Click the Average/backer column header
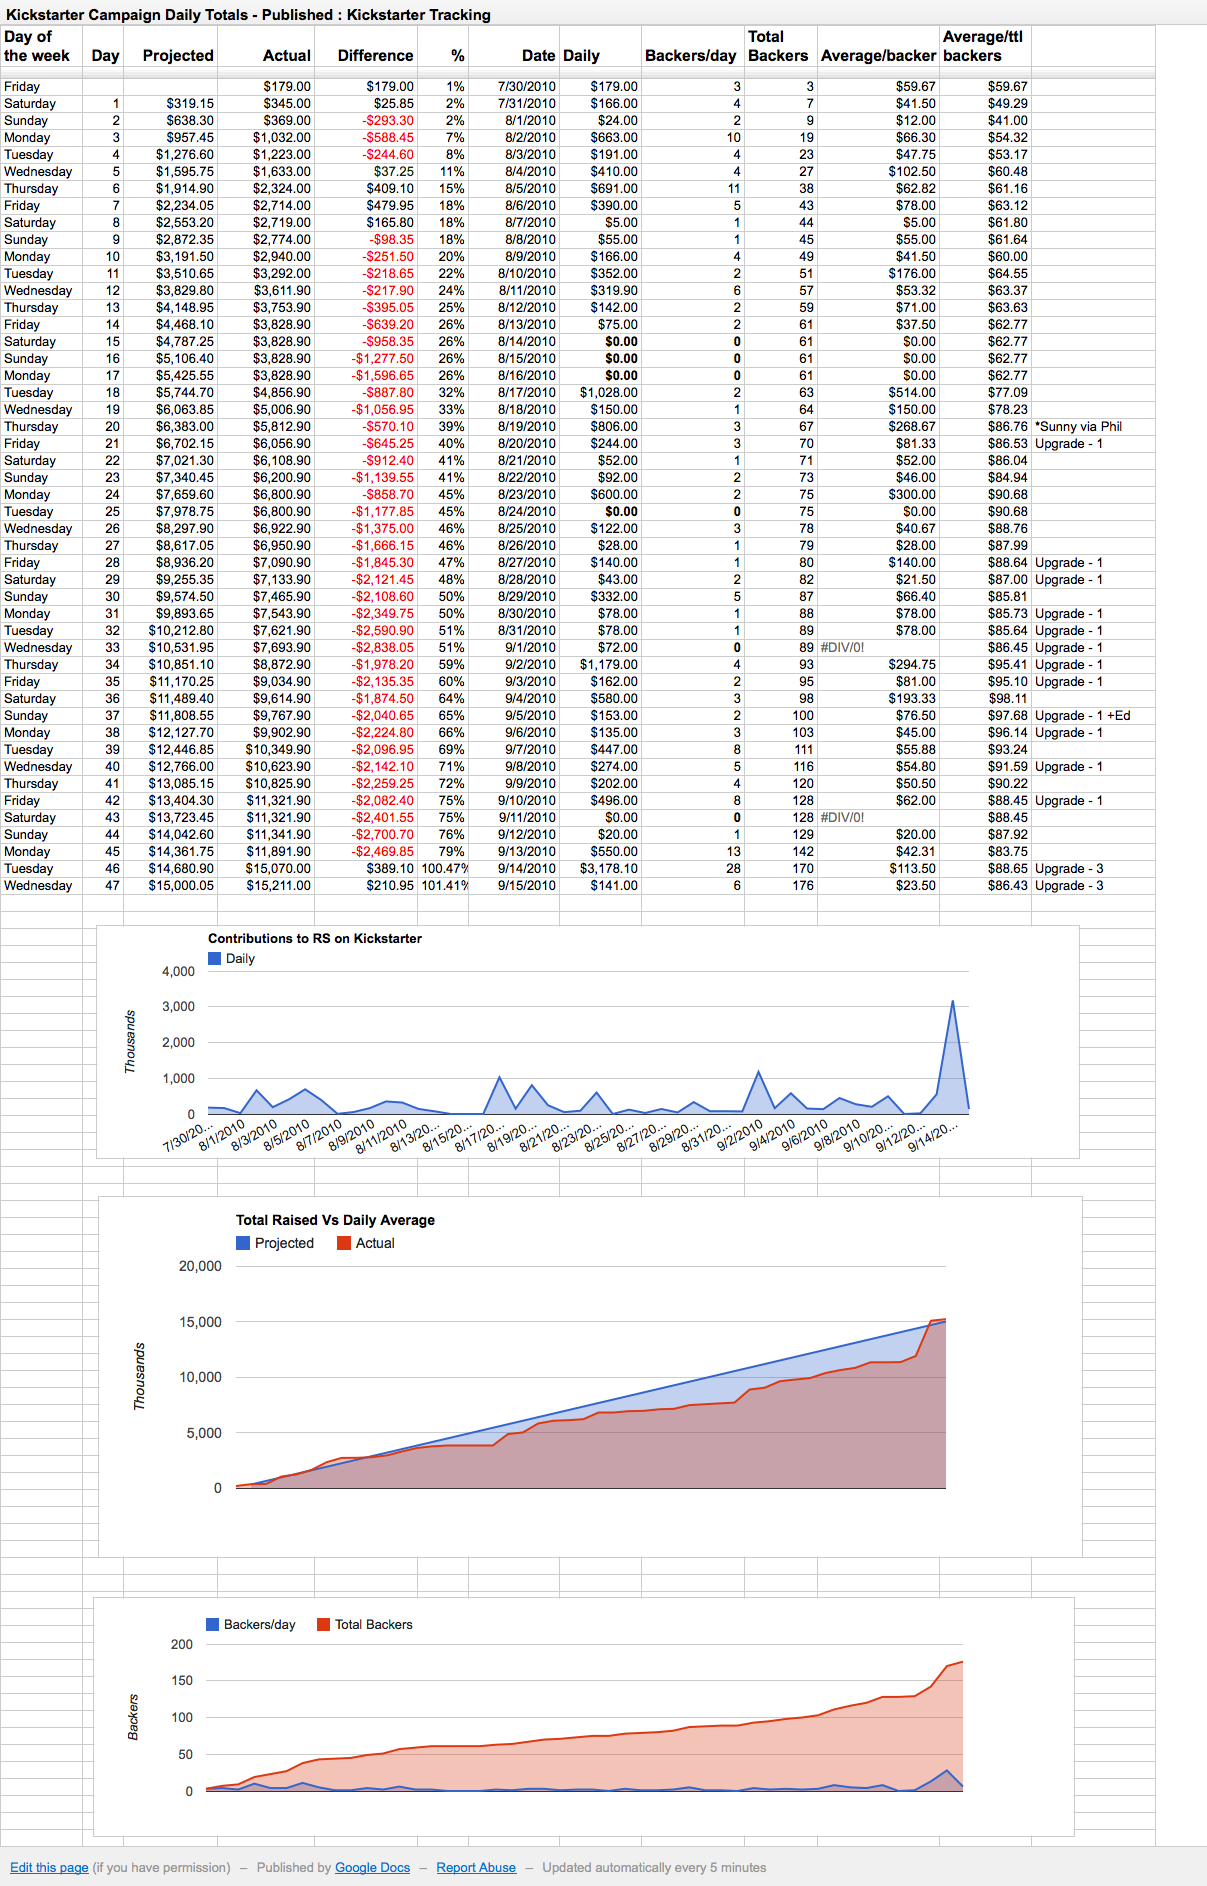Viewport: 1207px width, 1886px height. tap(878, 56)
